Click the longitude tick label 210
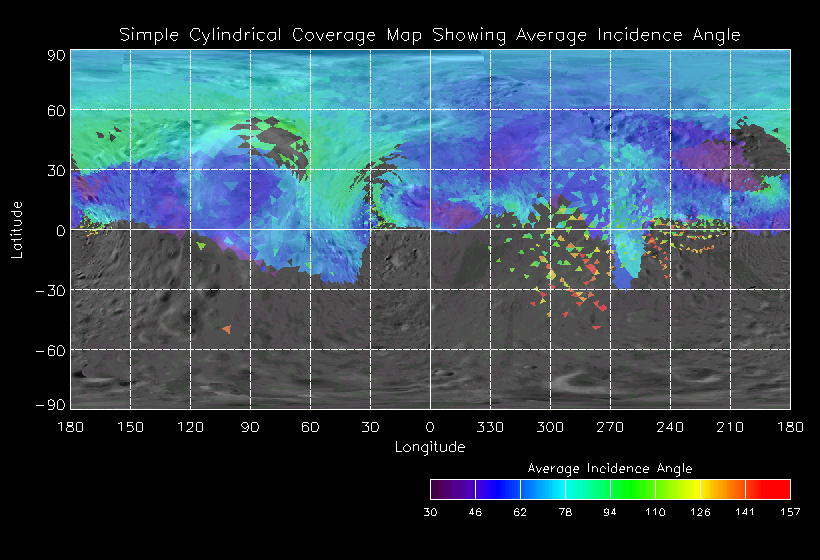Screen dimensions: 820x560 click(x=730, y=428)
